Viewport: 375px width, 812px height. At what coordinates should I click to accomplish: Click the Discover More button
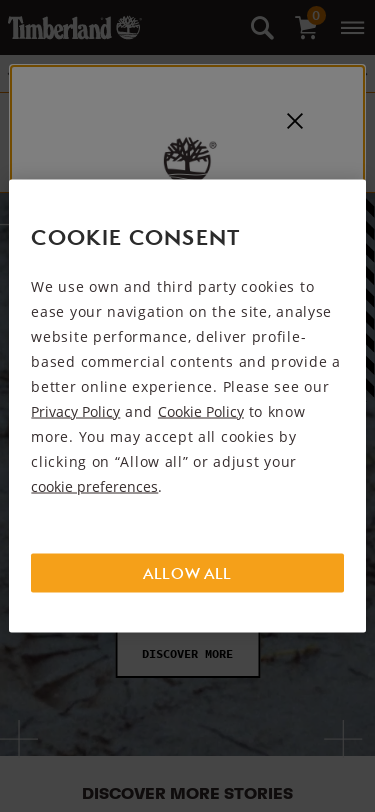click(x=188, y=655)
